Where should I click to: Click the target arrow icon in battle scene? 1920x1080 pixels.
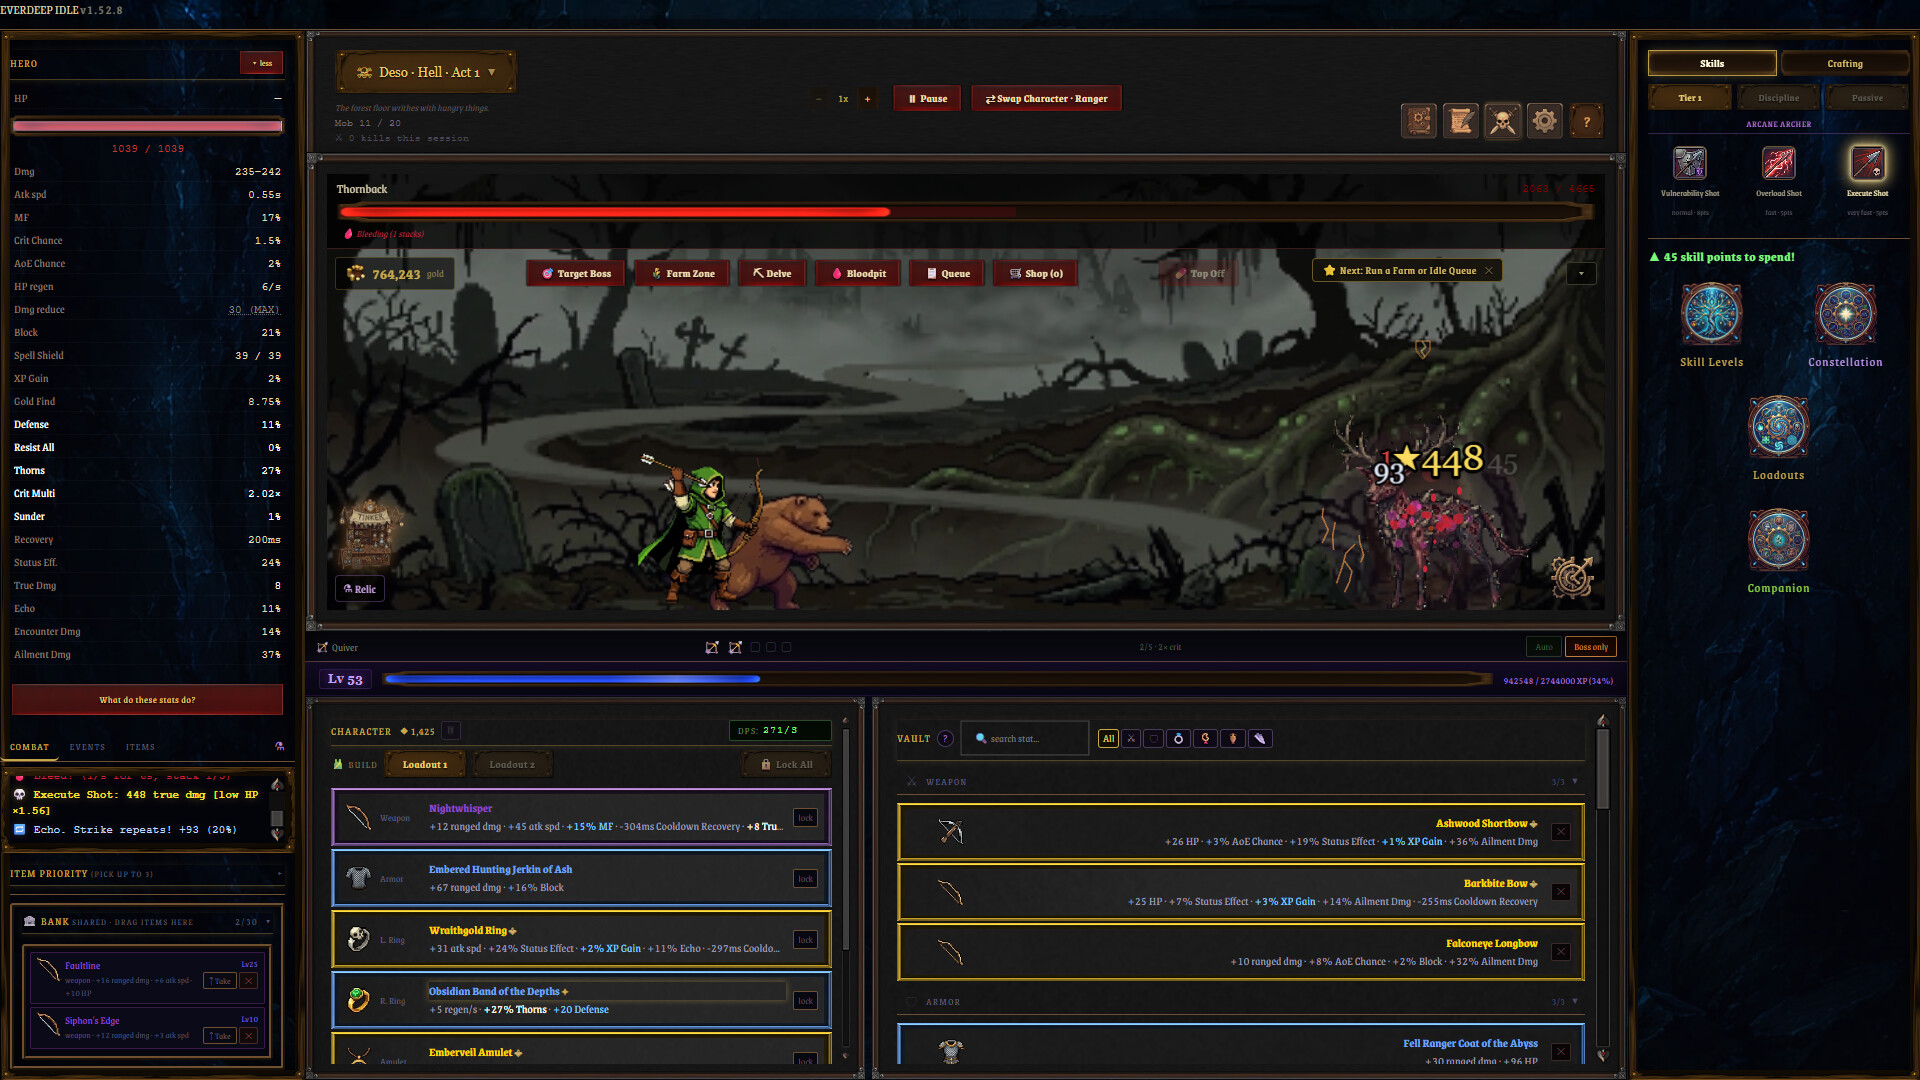click(1572, 576)
